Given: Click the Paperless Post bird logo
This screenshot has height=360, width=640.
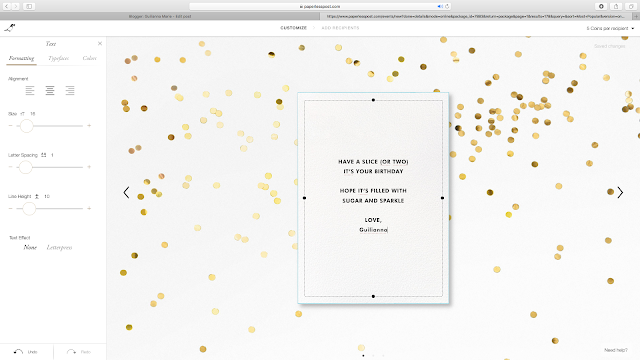Looking at the screenshot, I should pyautogui.click(x=10, y=28).
